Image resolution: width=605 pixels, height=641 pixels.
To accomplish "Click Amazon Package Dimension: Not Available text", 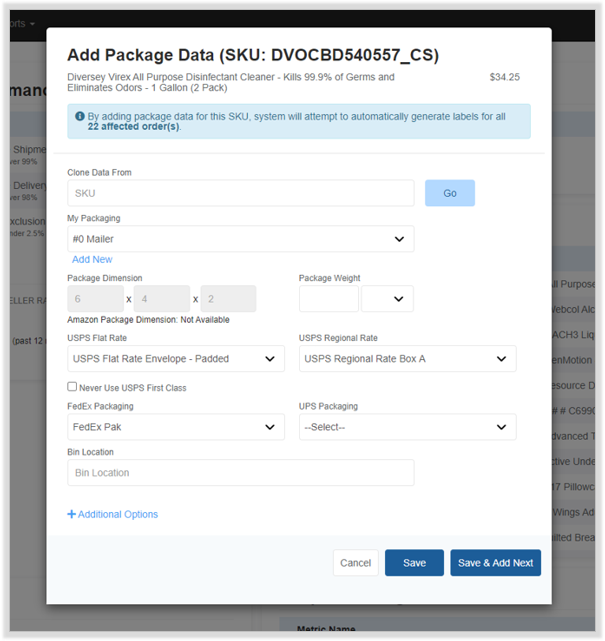I will pos(148,320).
